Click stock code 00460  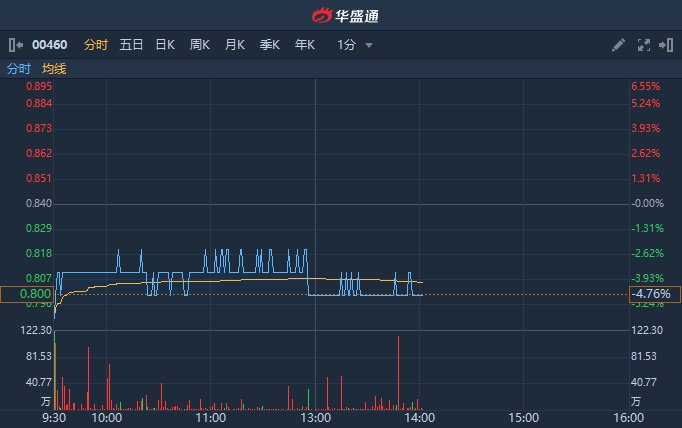tap(50, 45)
